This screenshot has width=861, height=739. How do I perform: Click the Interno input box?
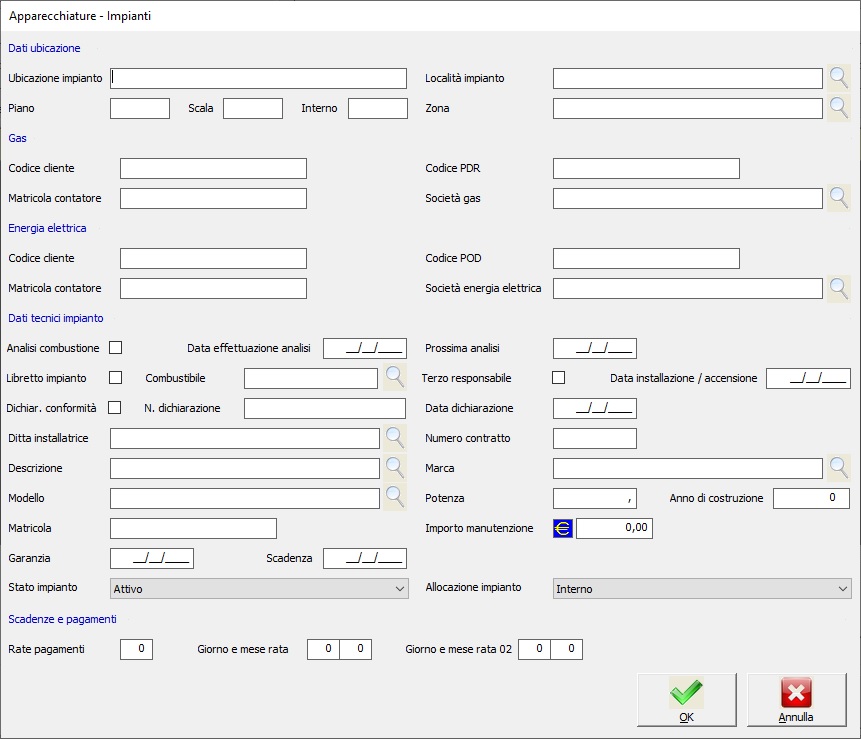378,108
